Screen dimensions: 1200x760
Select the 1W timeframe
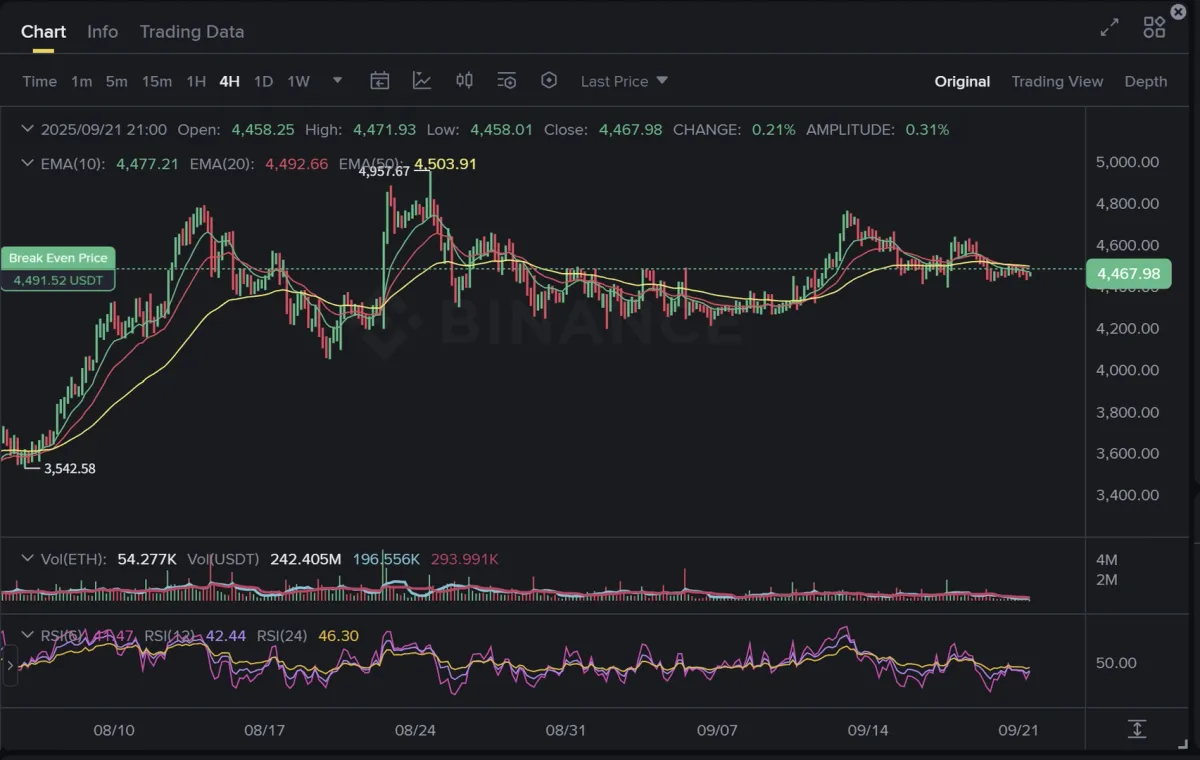(298, 81)
